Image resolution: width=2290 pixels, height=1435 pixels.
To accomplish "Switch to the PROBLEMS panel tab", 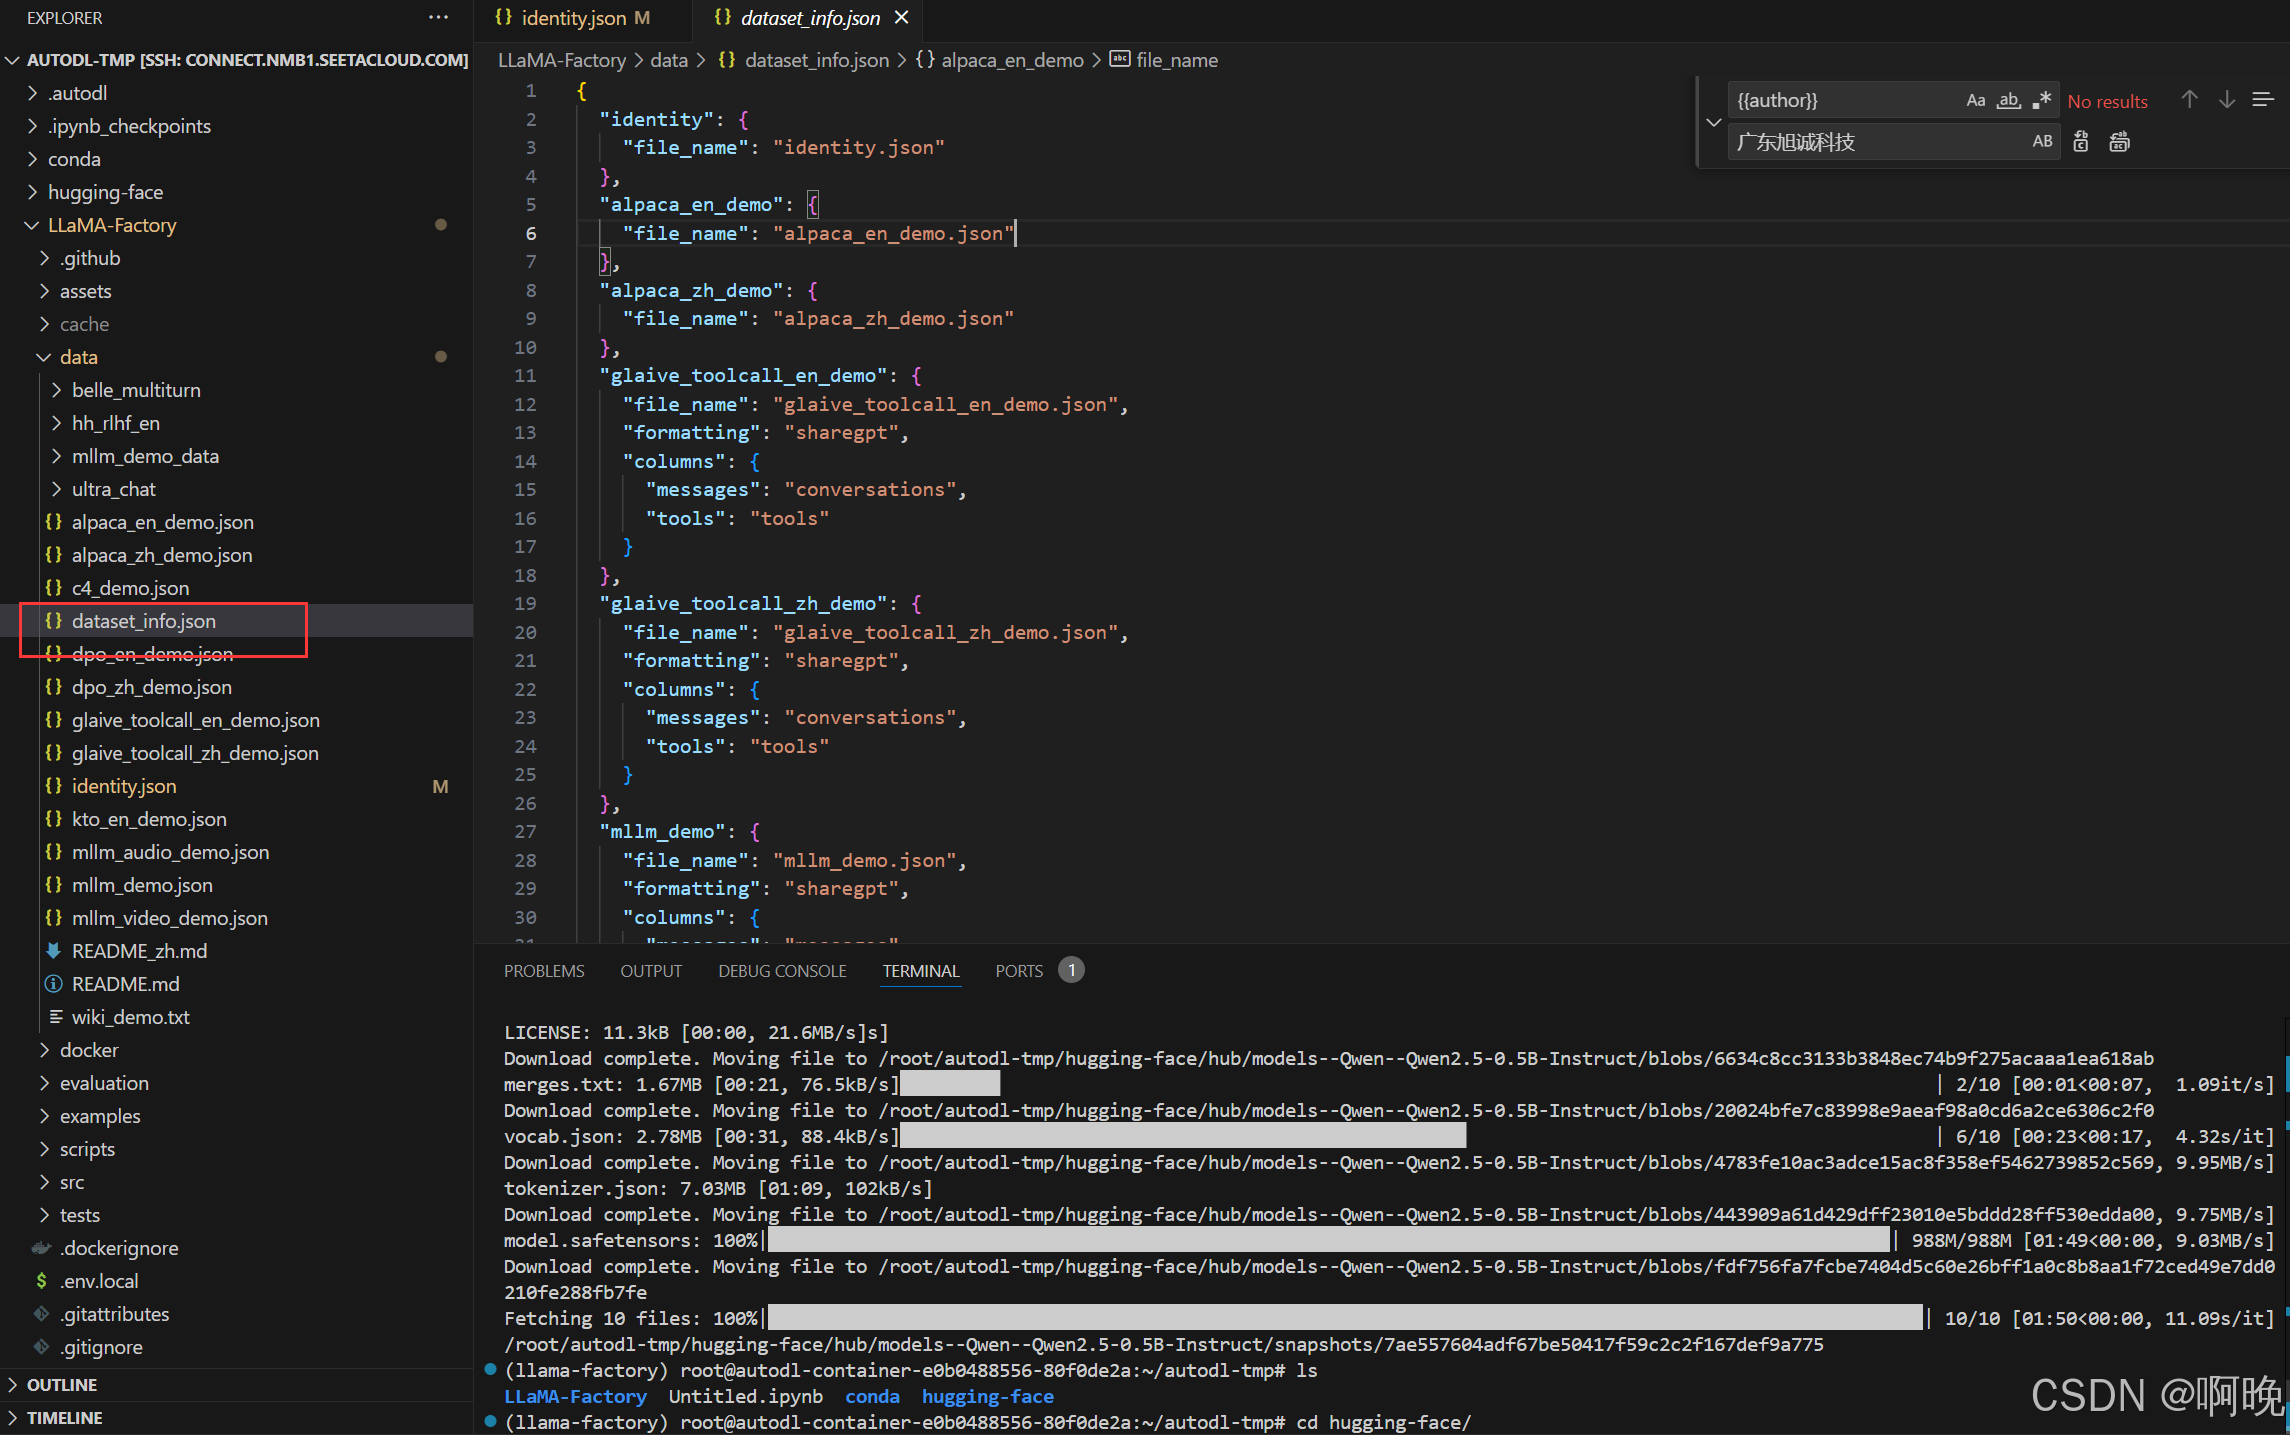I will (544, 971).
